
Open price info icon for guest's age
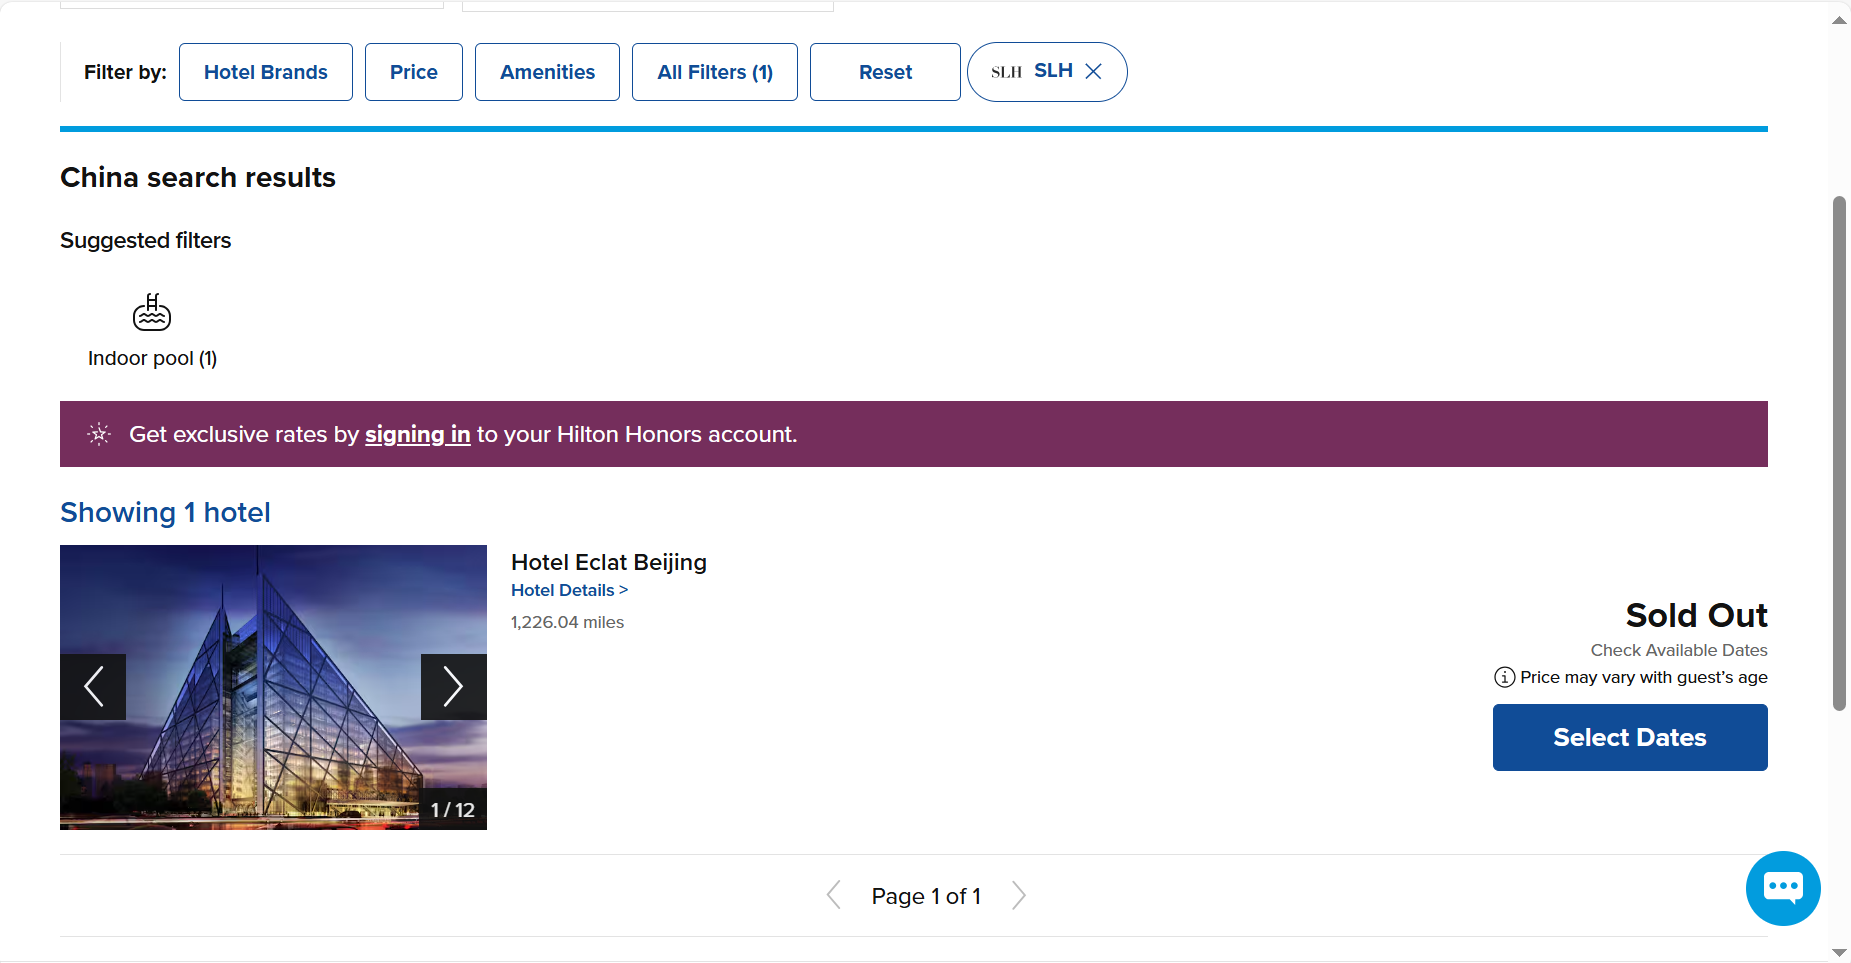pos(1504,677)
